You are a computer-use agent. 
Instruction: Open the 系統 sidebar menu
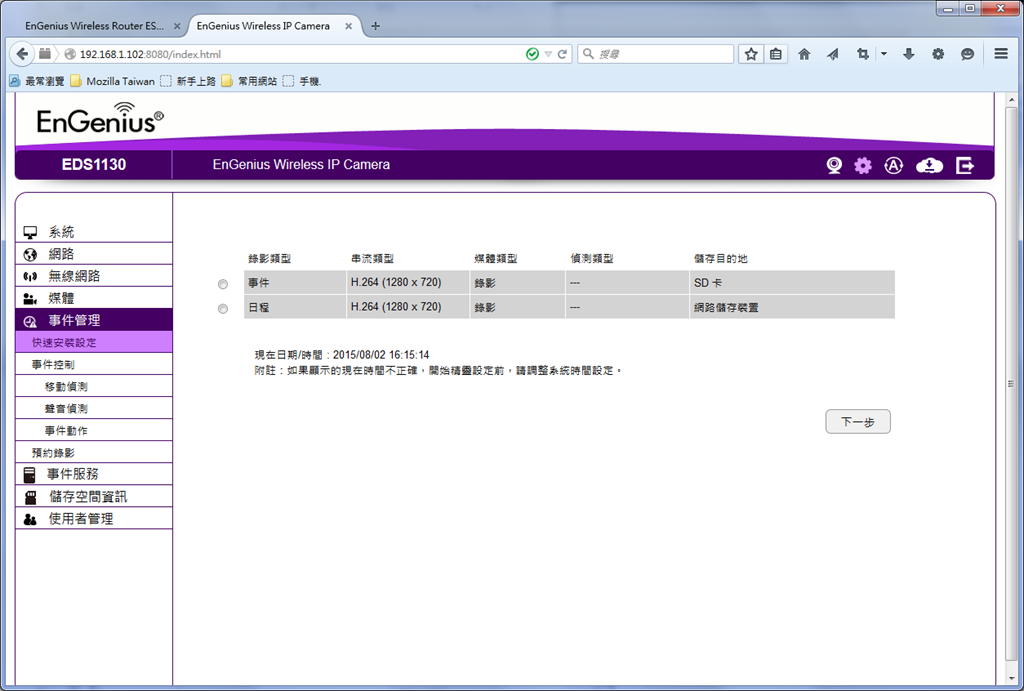tap(94, 232)
